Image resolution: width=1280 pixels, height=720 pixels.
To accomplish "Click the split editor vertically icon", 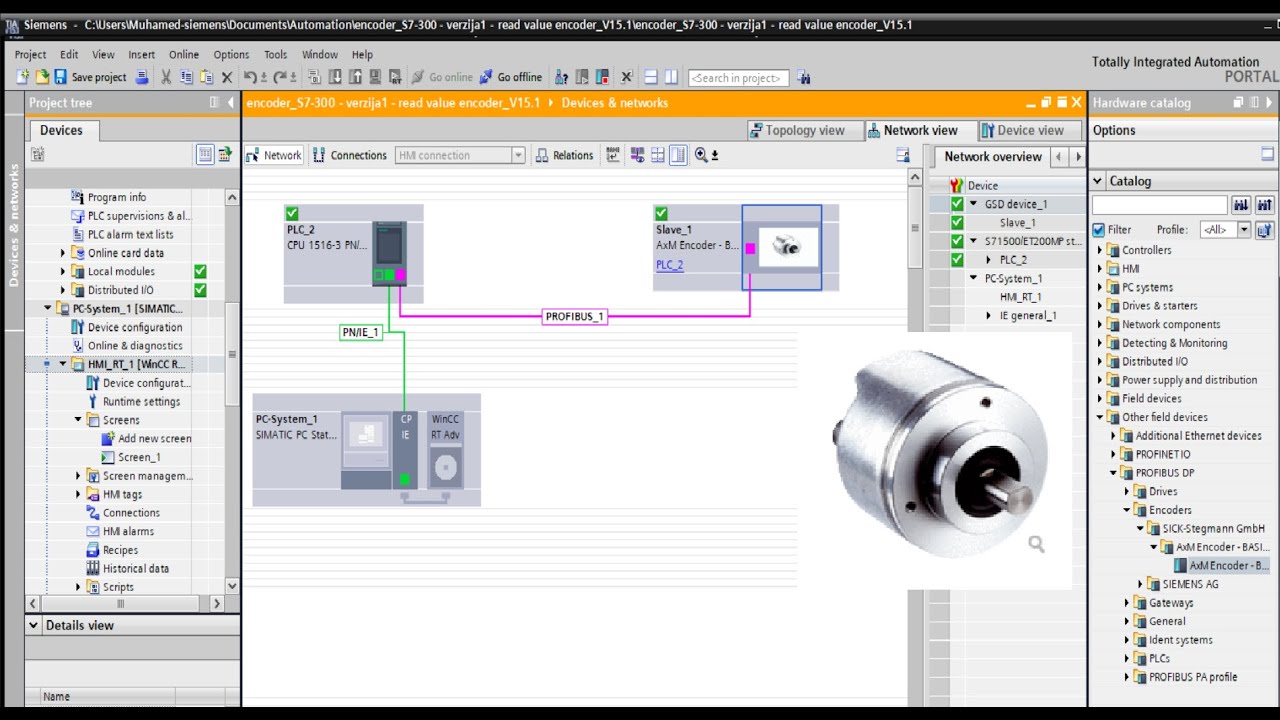I will [671, 77].
